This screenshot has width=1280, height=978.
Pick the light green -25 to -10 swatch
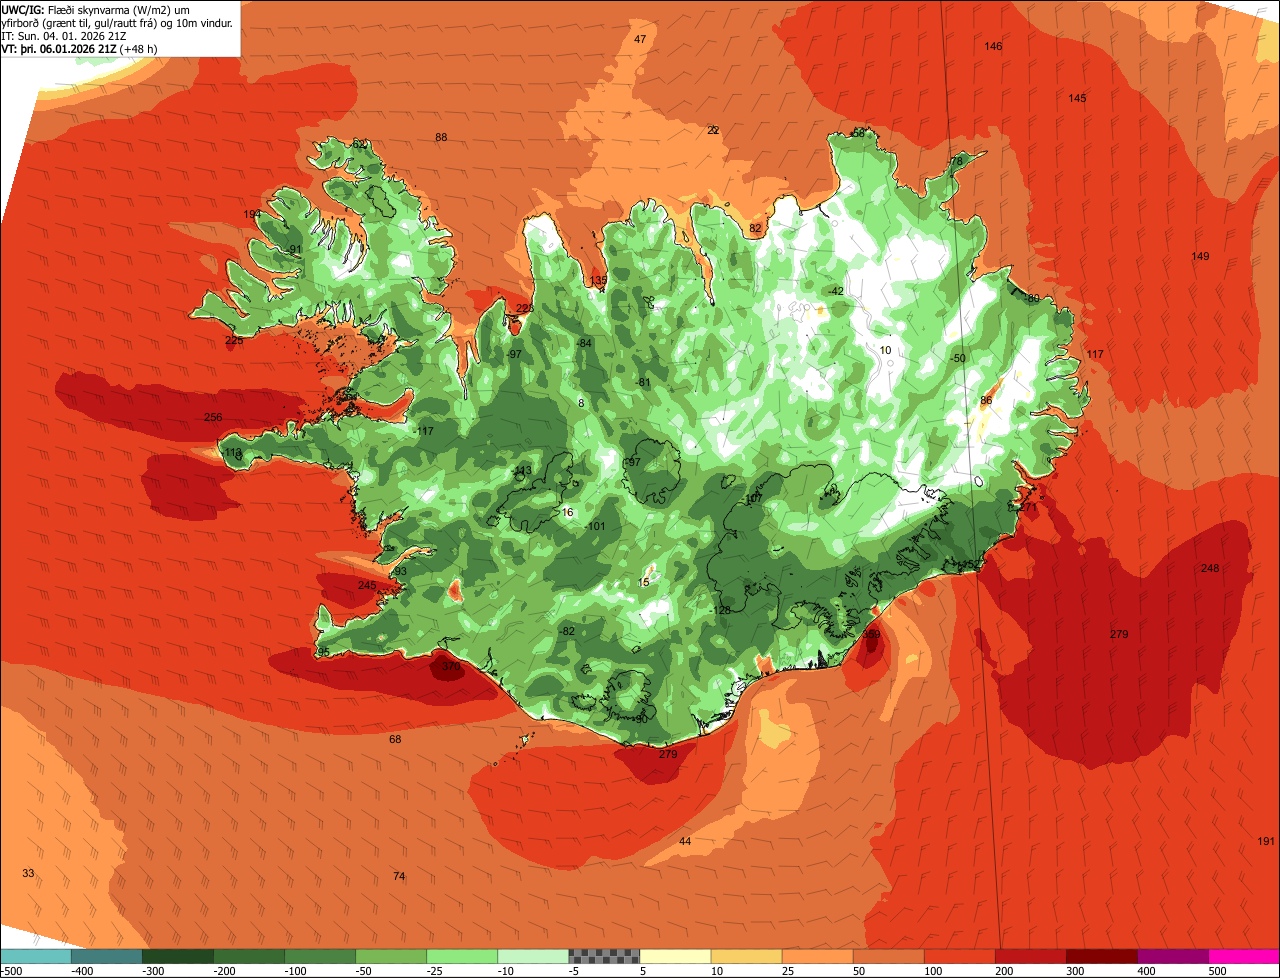[x=462, y=956]
